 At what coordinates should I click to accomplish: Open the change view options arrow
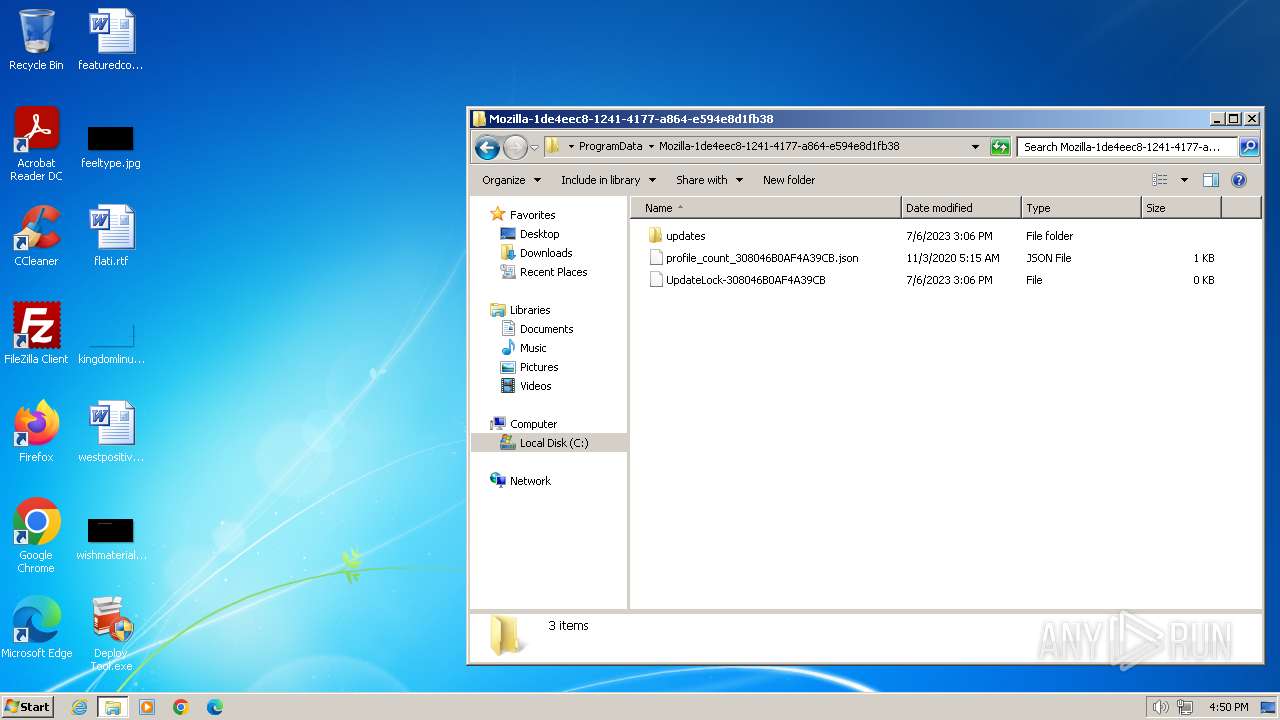coord(1184,180)
